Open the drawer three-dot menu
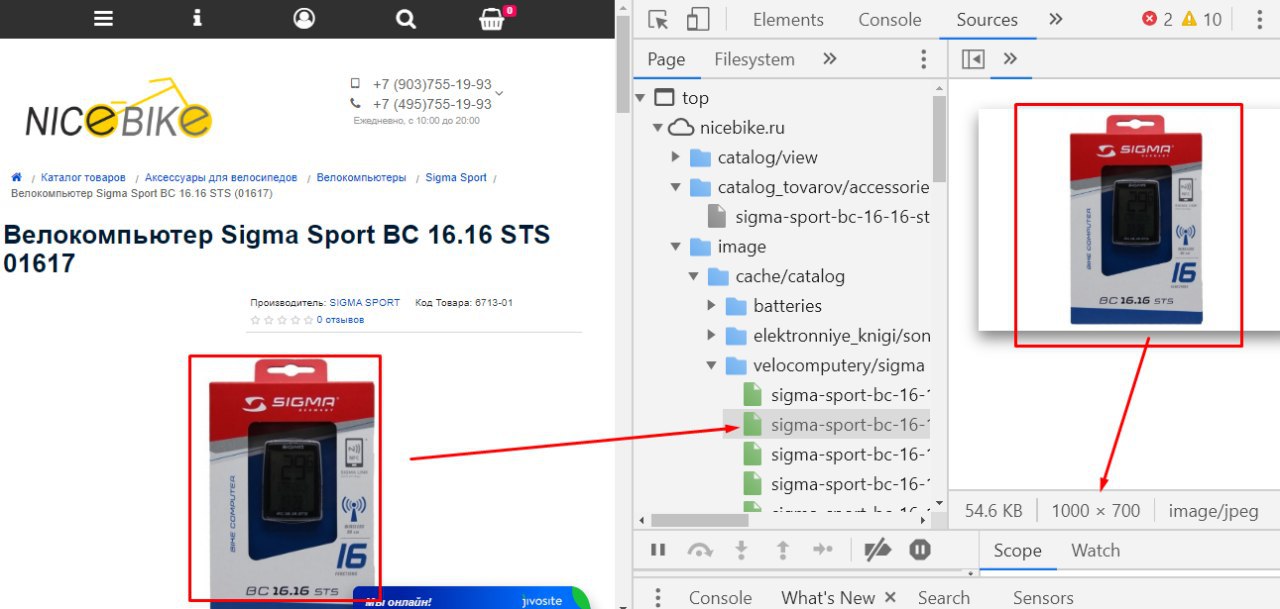The height and width of the screenshot is (609, 1280). 657,598
